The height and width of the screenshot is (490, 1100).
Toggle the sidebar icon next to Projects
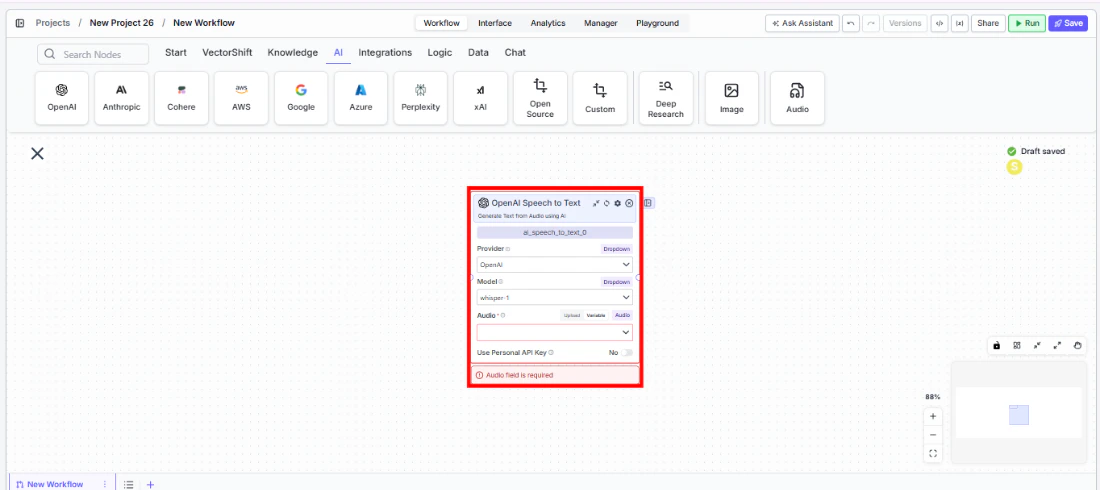pyautogui.click(x=20, y=23)
